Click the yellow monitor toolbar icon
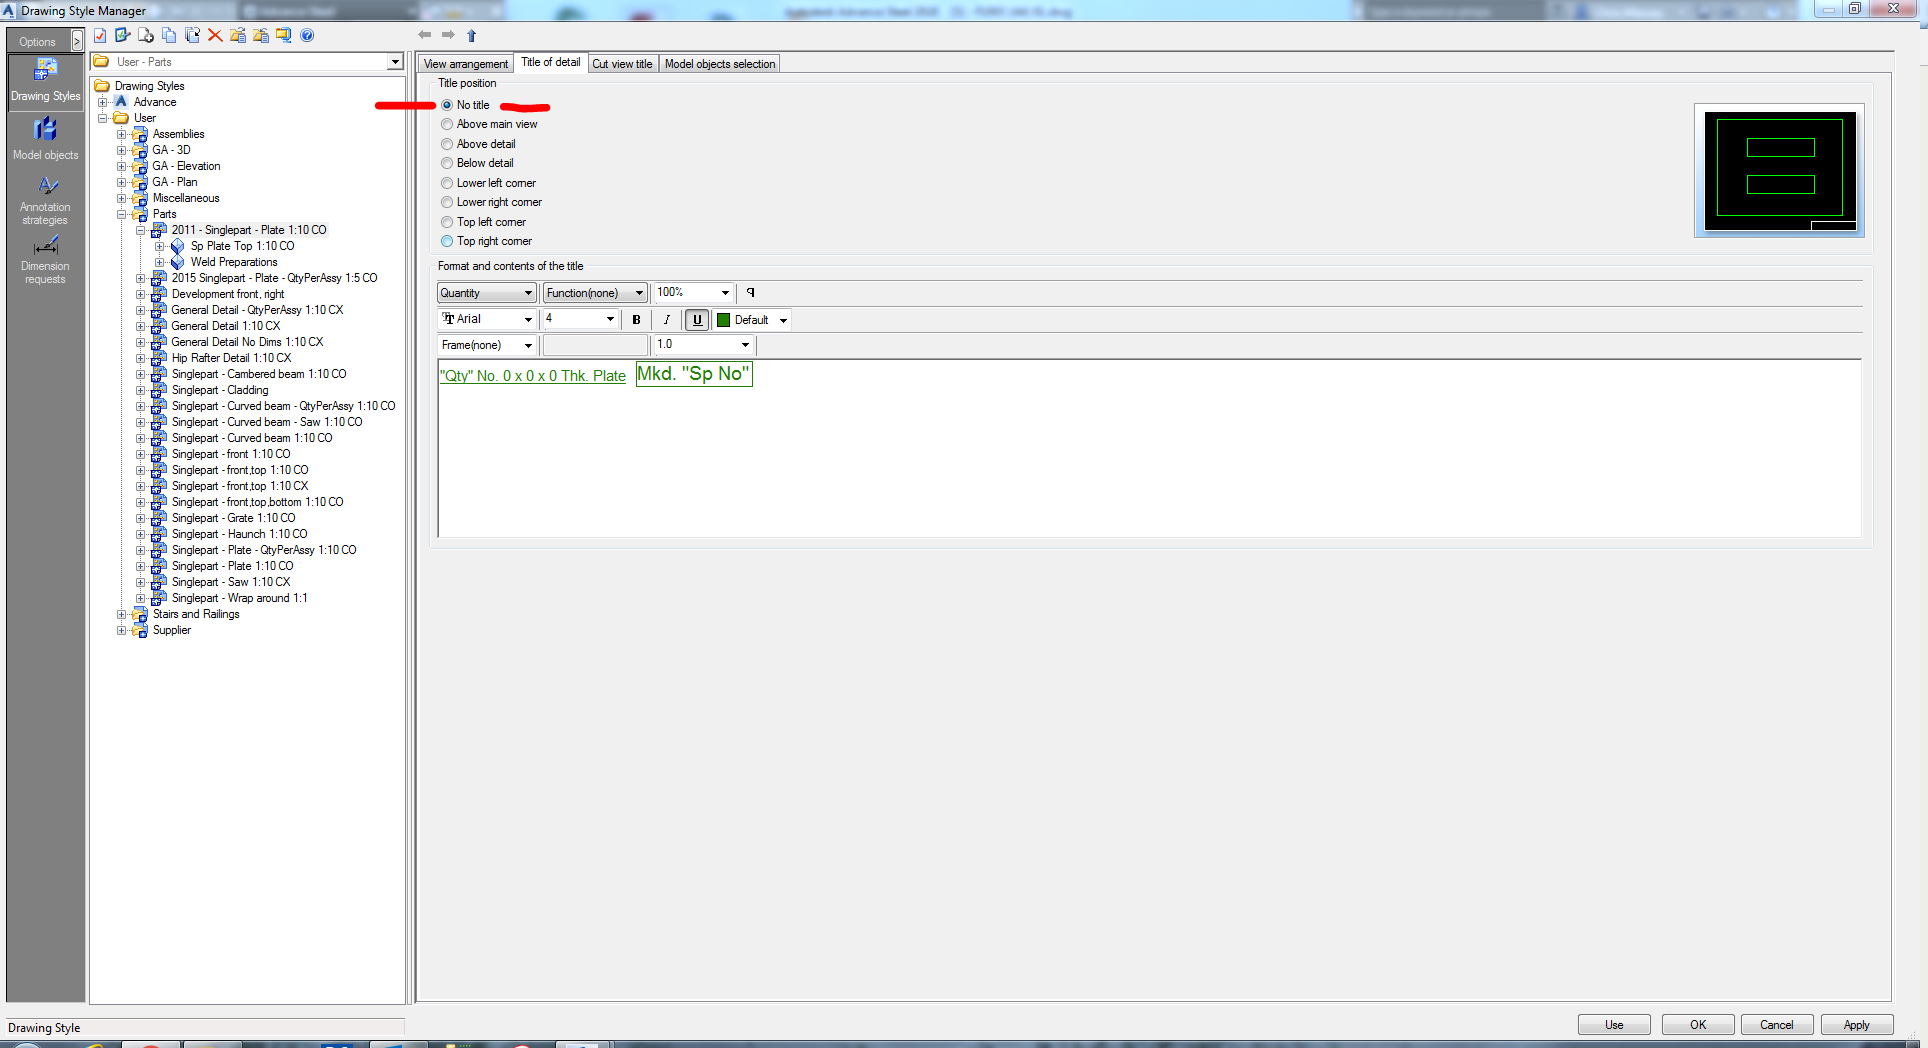Viewport: 1928px width, 1048px height. click(x=284, y=35)
